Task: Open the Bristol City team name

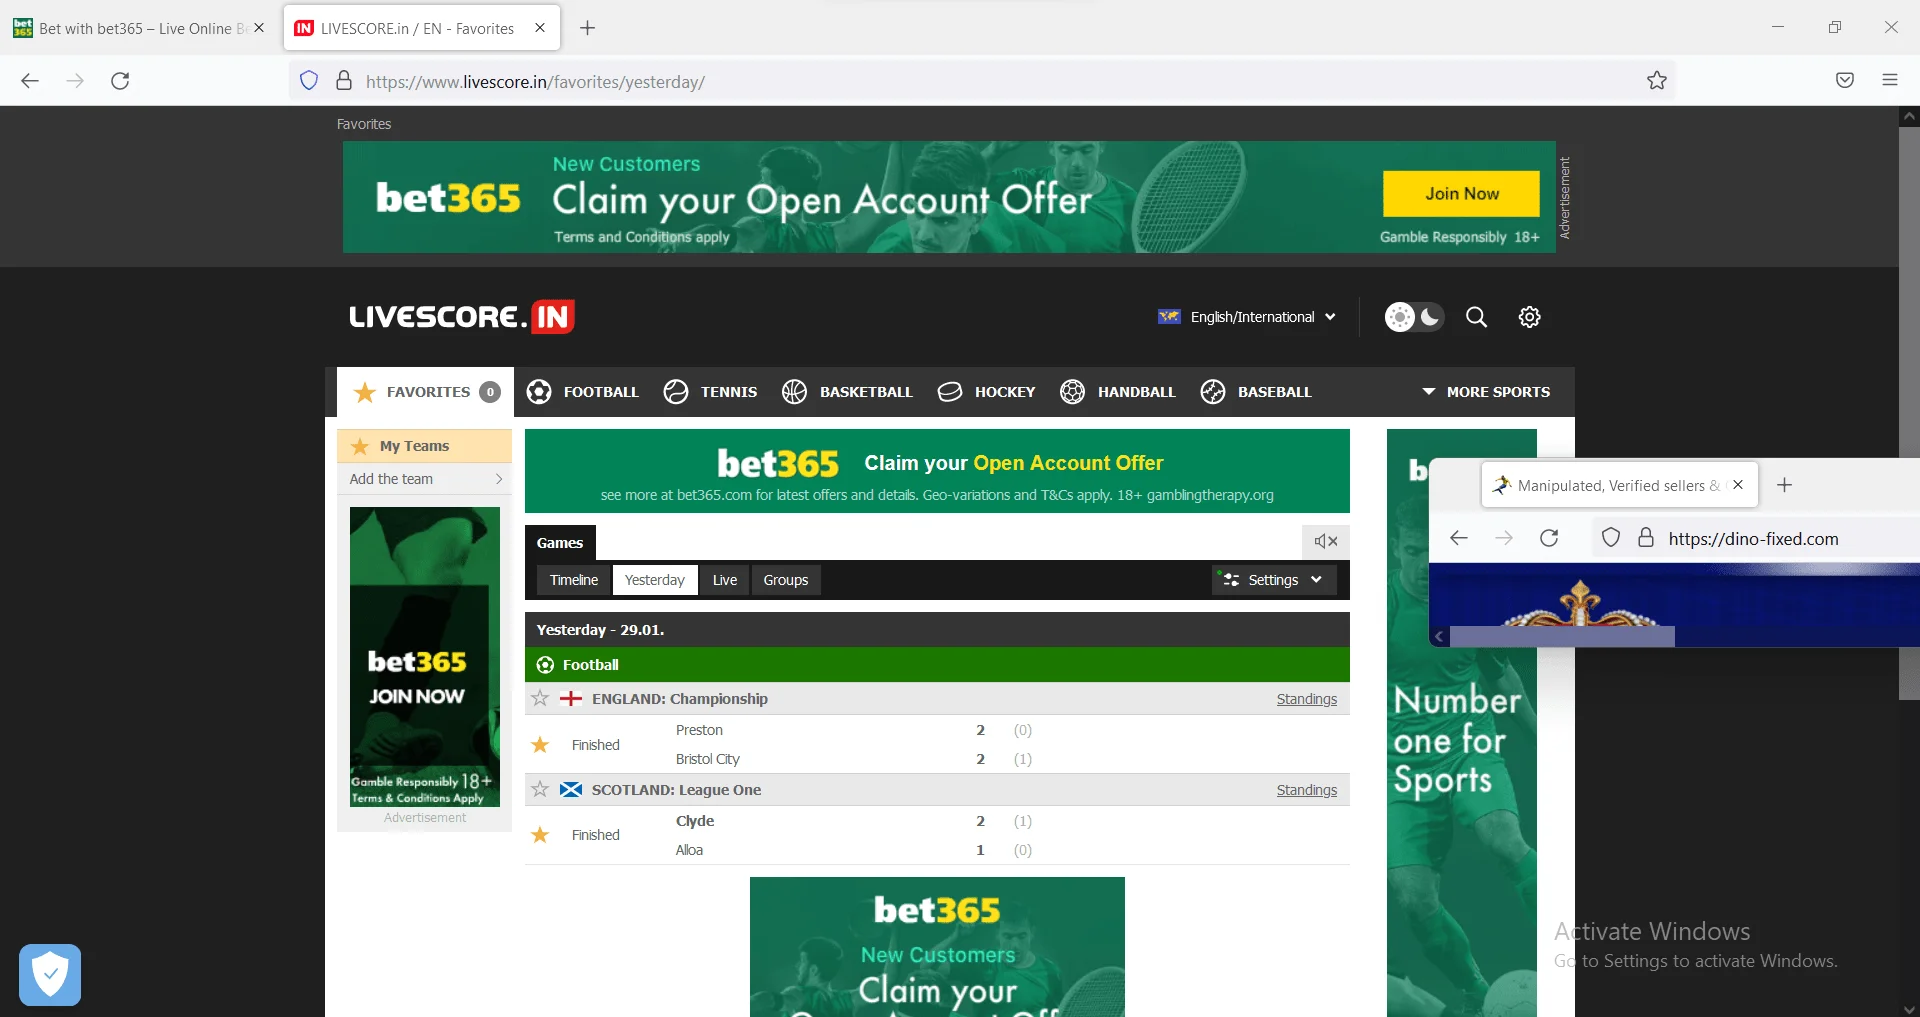Action: 708,759
